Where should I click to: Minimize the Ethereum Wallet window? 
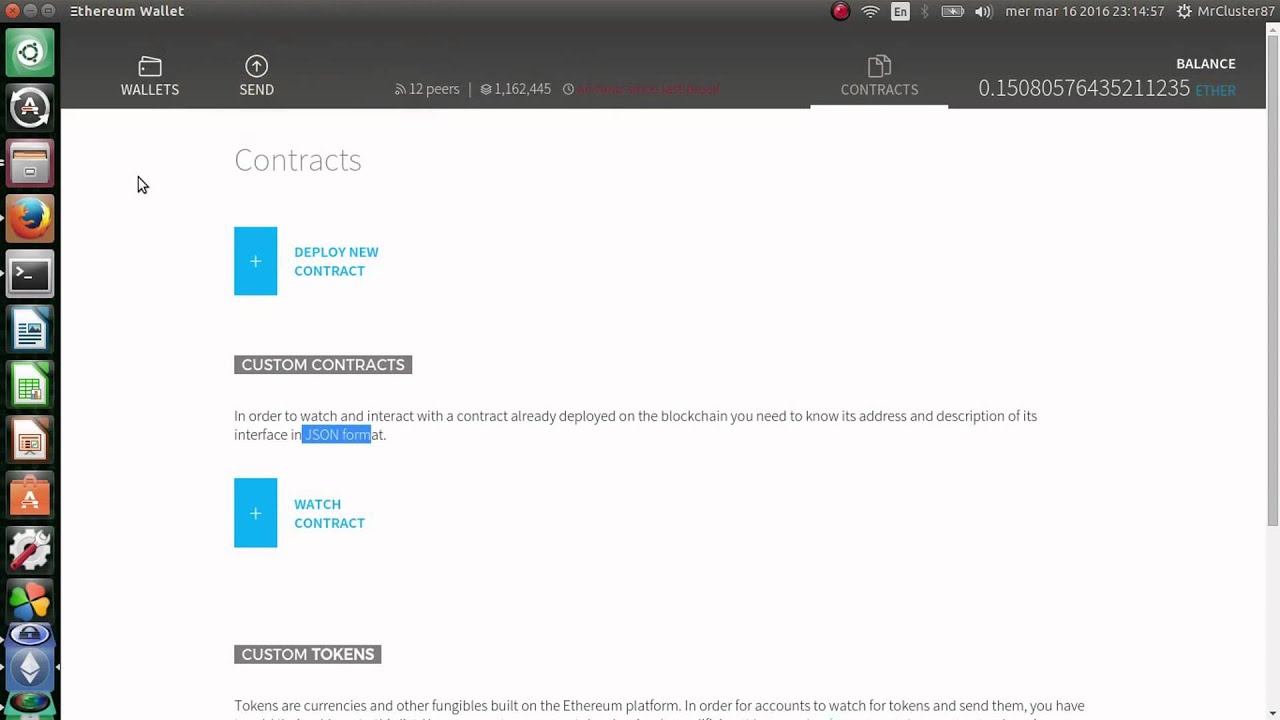click(x=30, y=11)
